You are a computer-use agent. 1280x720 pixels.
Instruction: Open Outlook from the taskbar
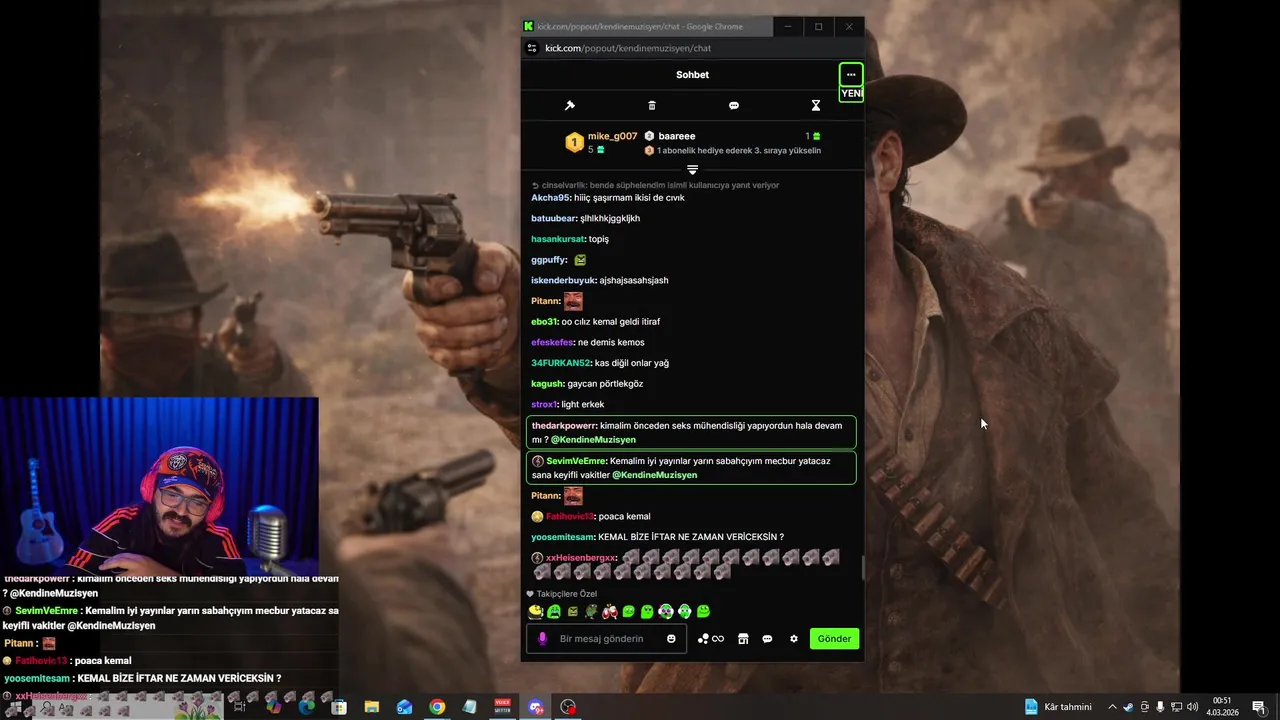404,707
